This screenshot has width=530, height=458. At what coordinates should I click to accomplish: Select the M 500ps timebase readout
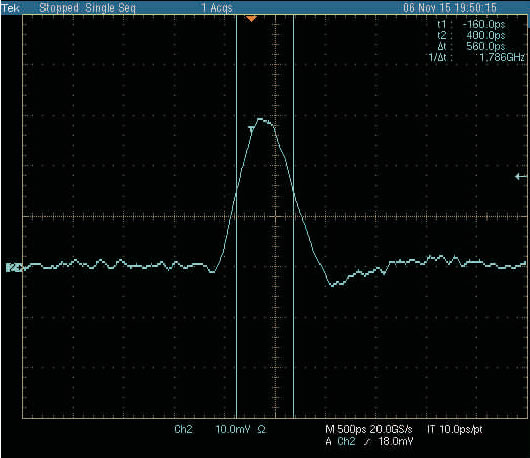(345, 429)
